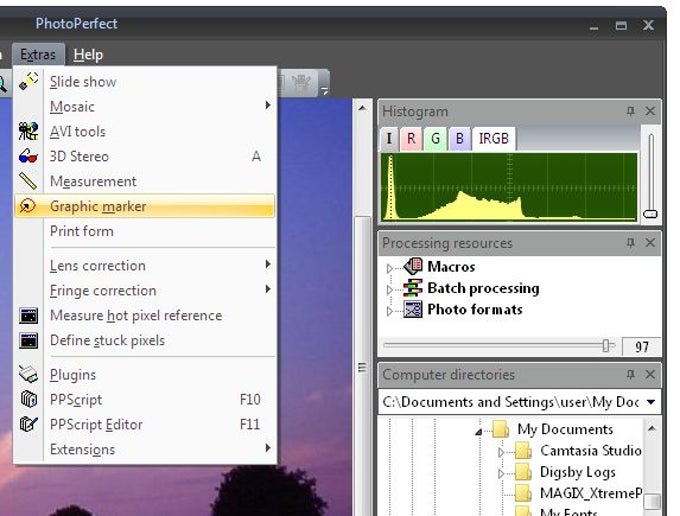
Task: Select Batch processing tree item
Action: [x=484, y=288]
